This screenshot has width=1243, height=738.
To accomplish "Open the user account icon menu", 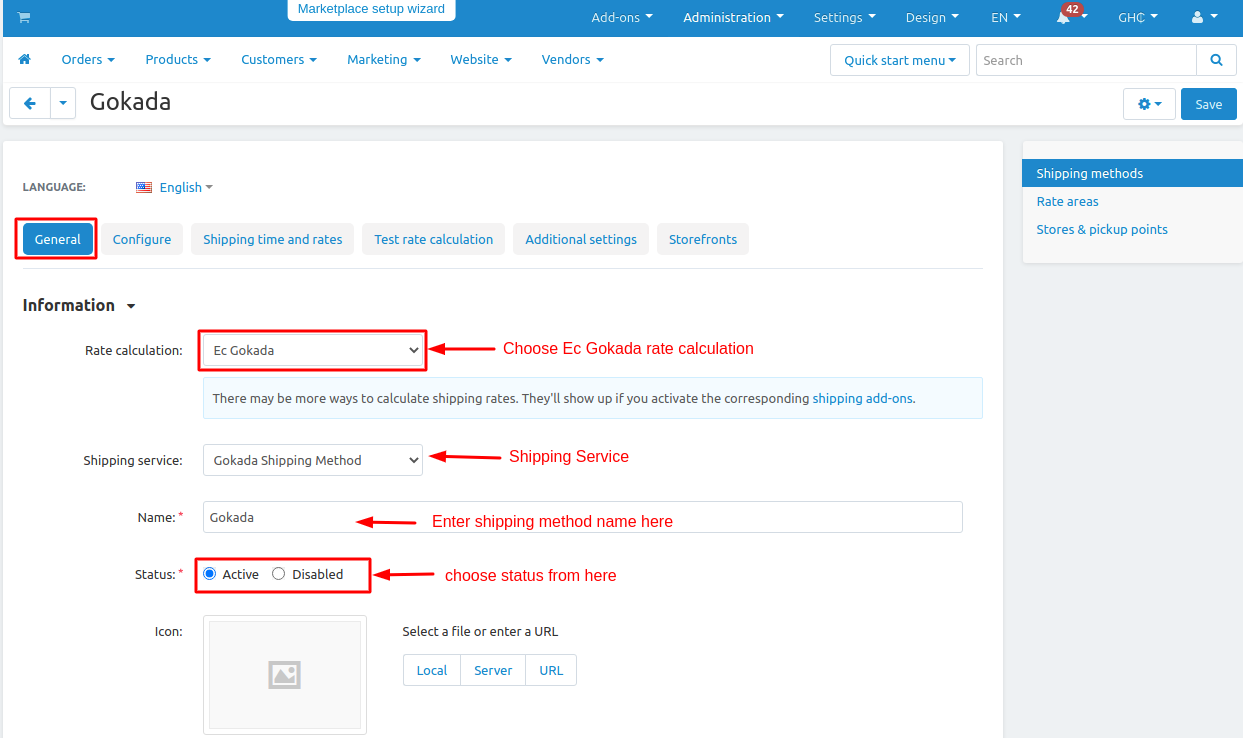I will point(1205,17).
